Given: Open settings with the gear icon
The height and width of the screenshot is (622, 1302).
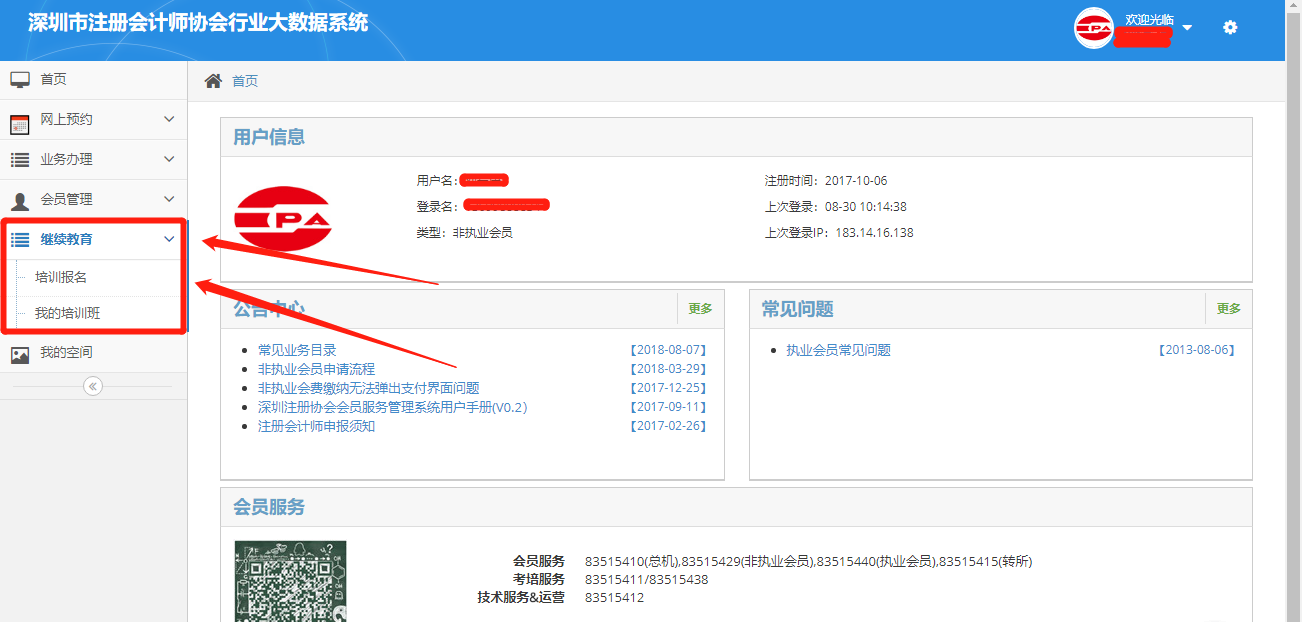Looking at the screenshot, I should [x=1230, y=27].
